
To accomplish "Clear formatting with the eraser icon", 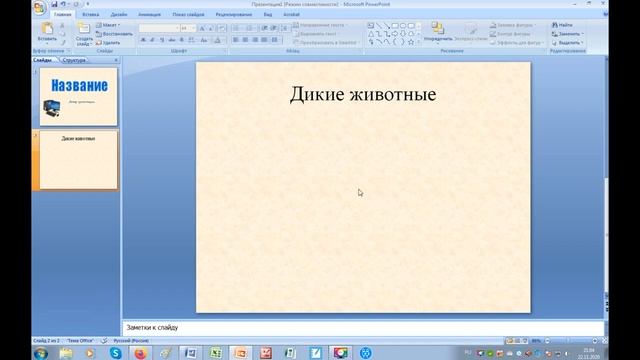I will point(221,28).
